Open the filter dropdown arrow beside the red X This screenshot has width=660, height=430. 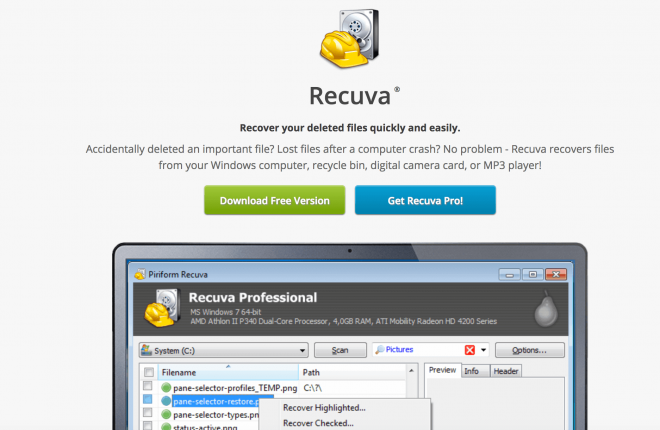click(483, 350)
